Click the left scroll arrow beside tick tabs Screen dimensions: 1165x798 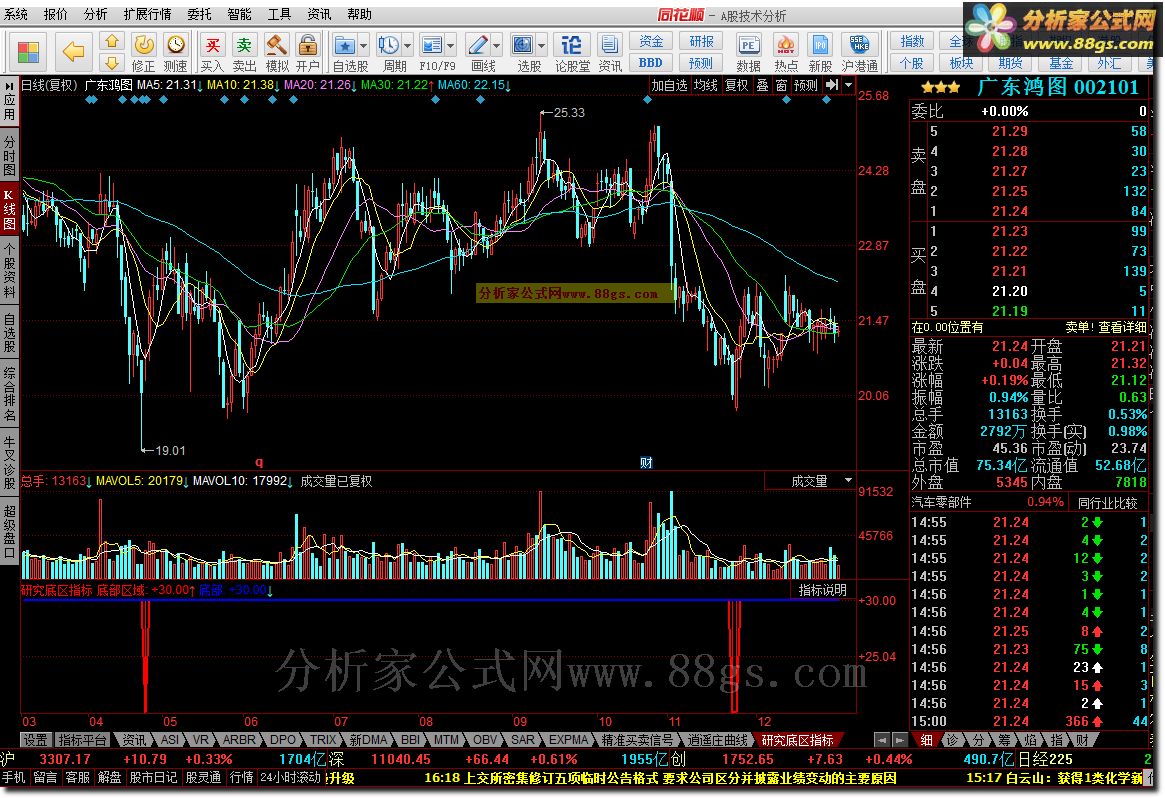881,740
